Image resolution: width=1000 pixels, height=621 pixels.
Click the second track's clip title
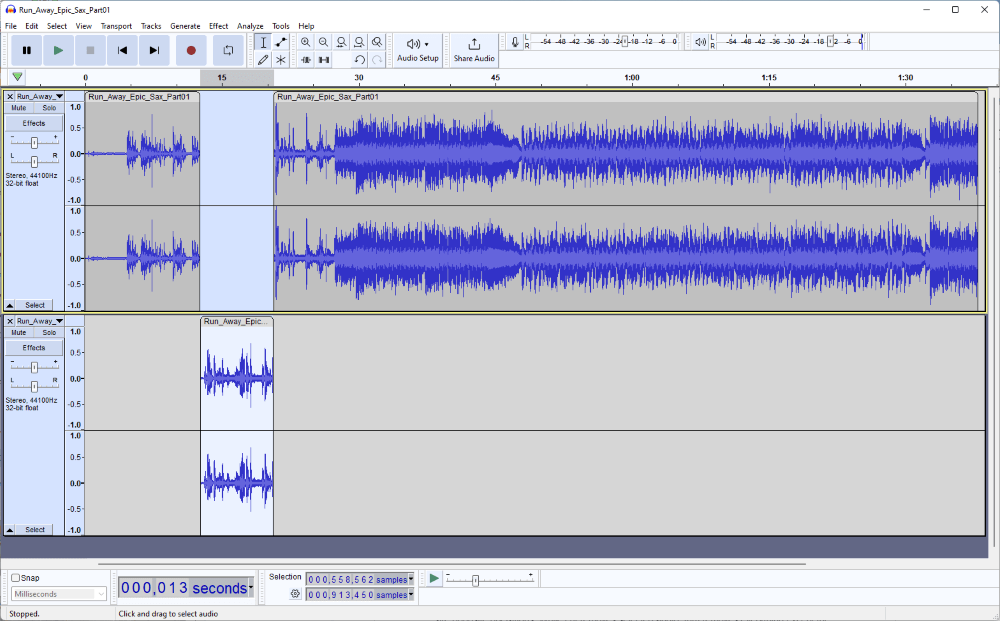[237, 321]
